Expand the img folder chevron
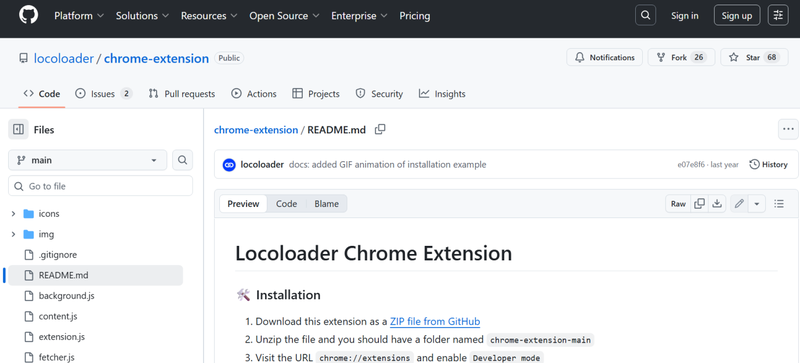 13,234
